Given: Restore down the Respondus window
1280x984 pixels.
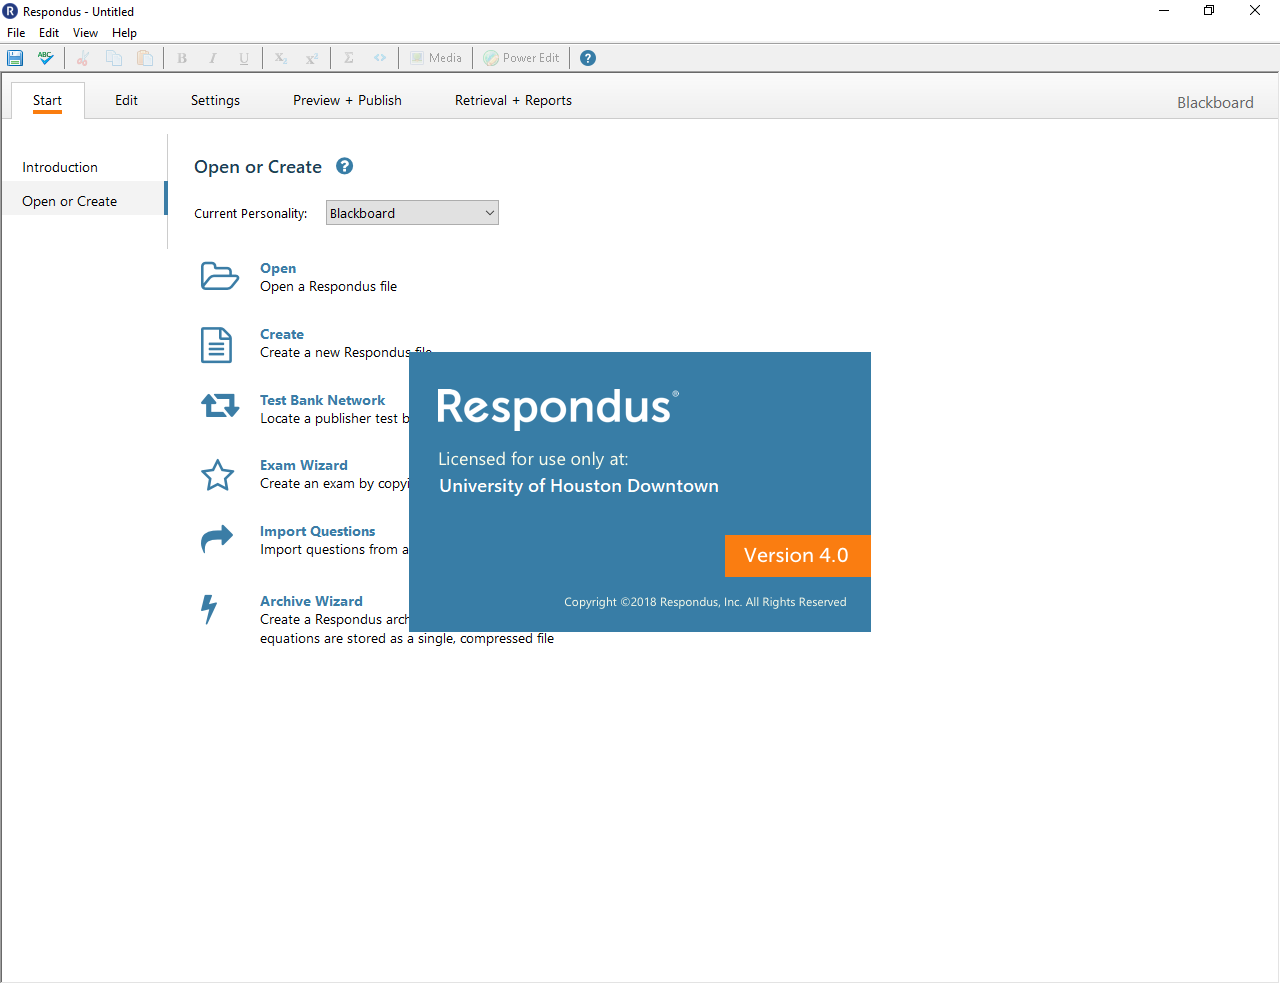Looking at the screenshot, I should click(1209, 11).
